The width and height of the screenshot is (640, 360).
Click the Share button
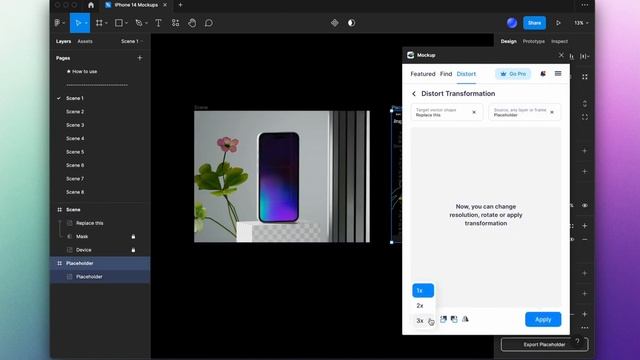coord(534,23)
